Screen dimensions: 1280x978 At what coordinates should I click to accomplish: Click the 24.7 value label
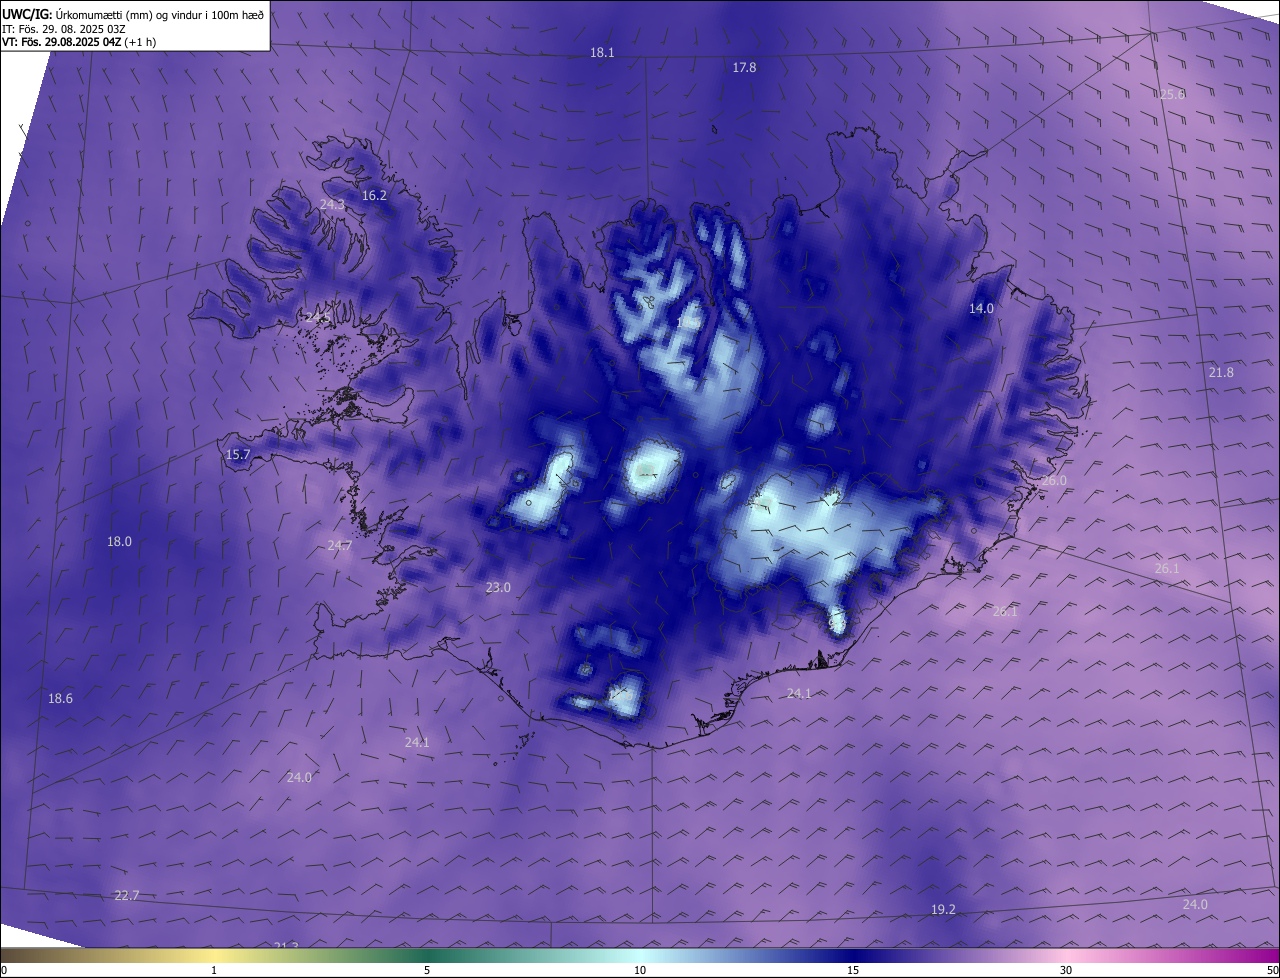(339, 546)
